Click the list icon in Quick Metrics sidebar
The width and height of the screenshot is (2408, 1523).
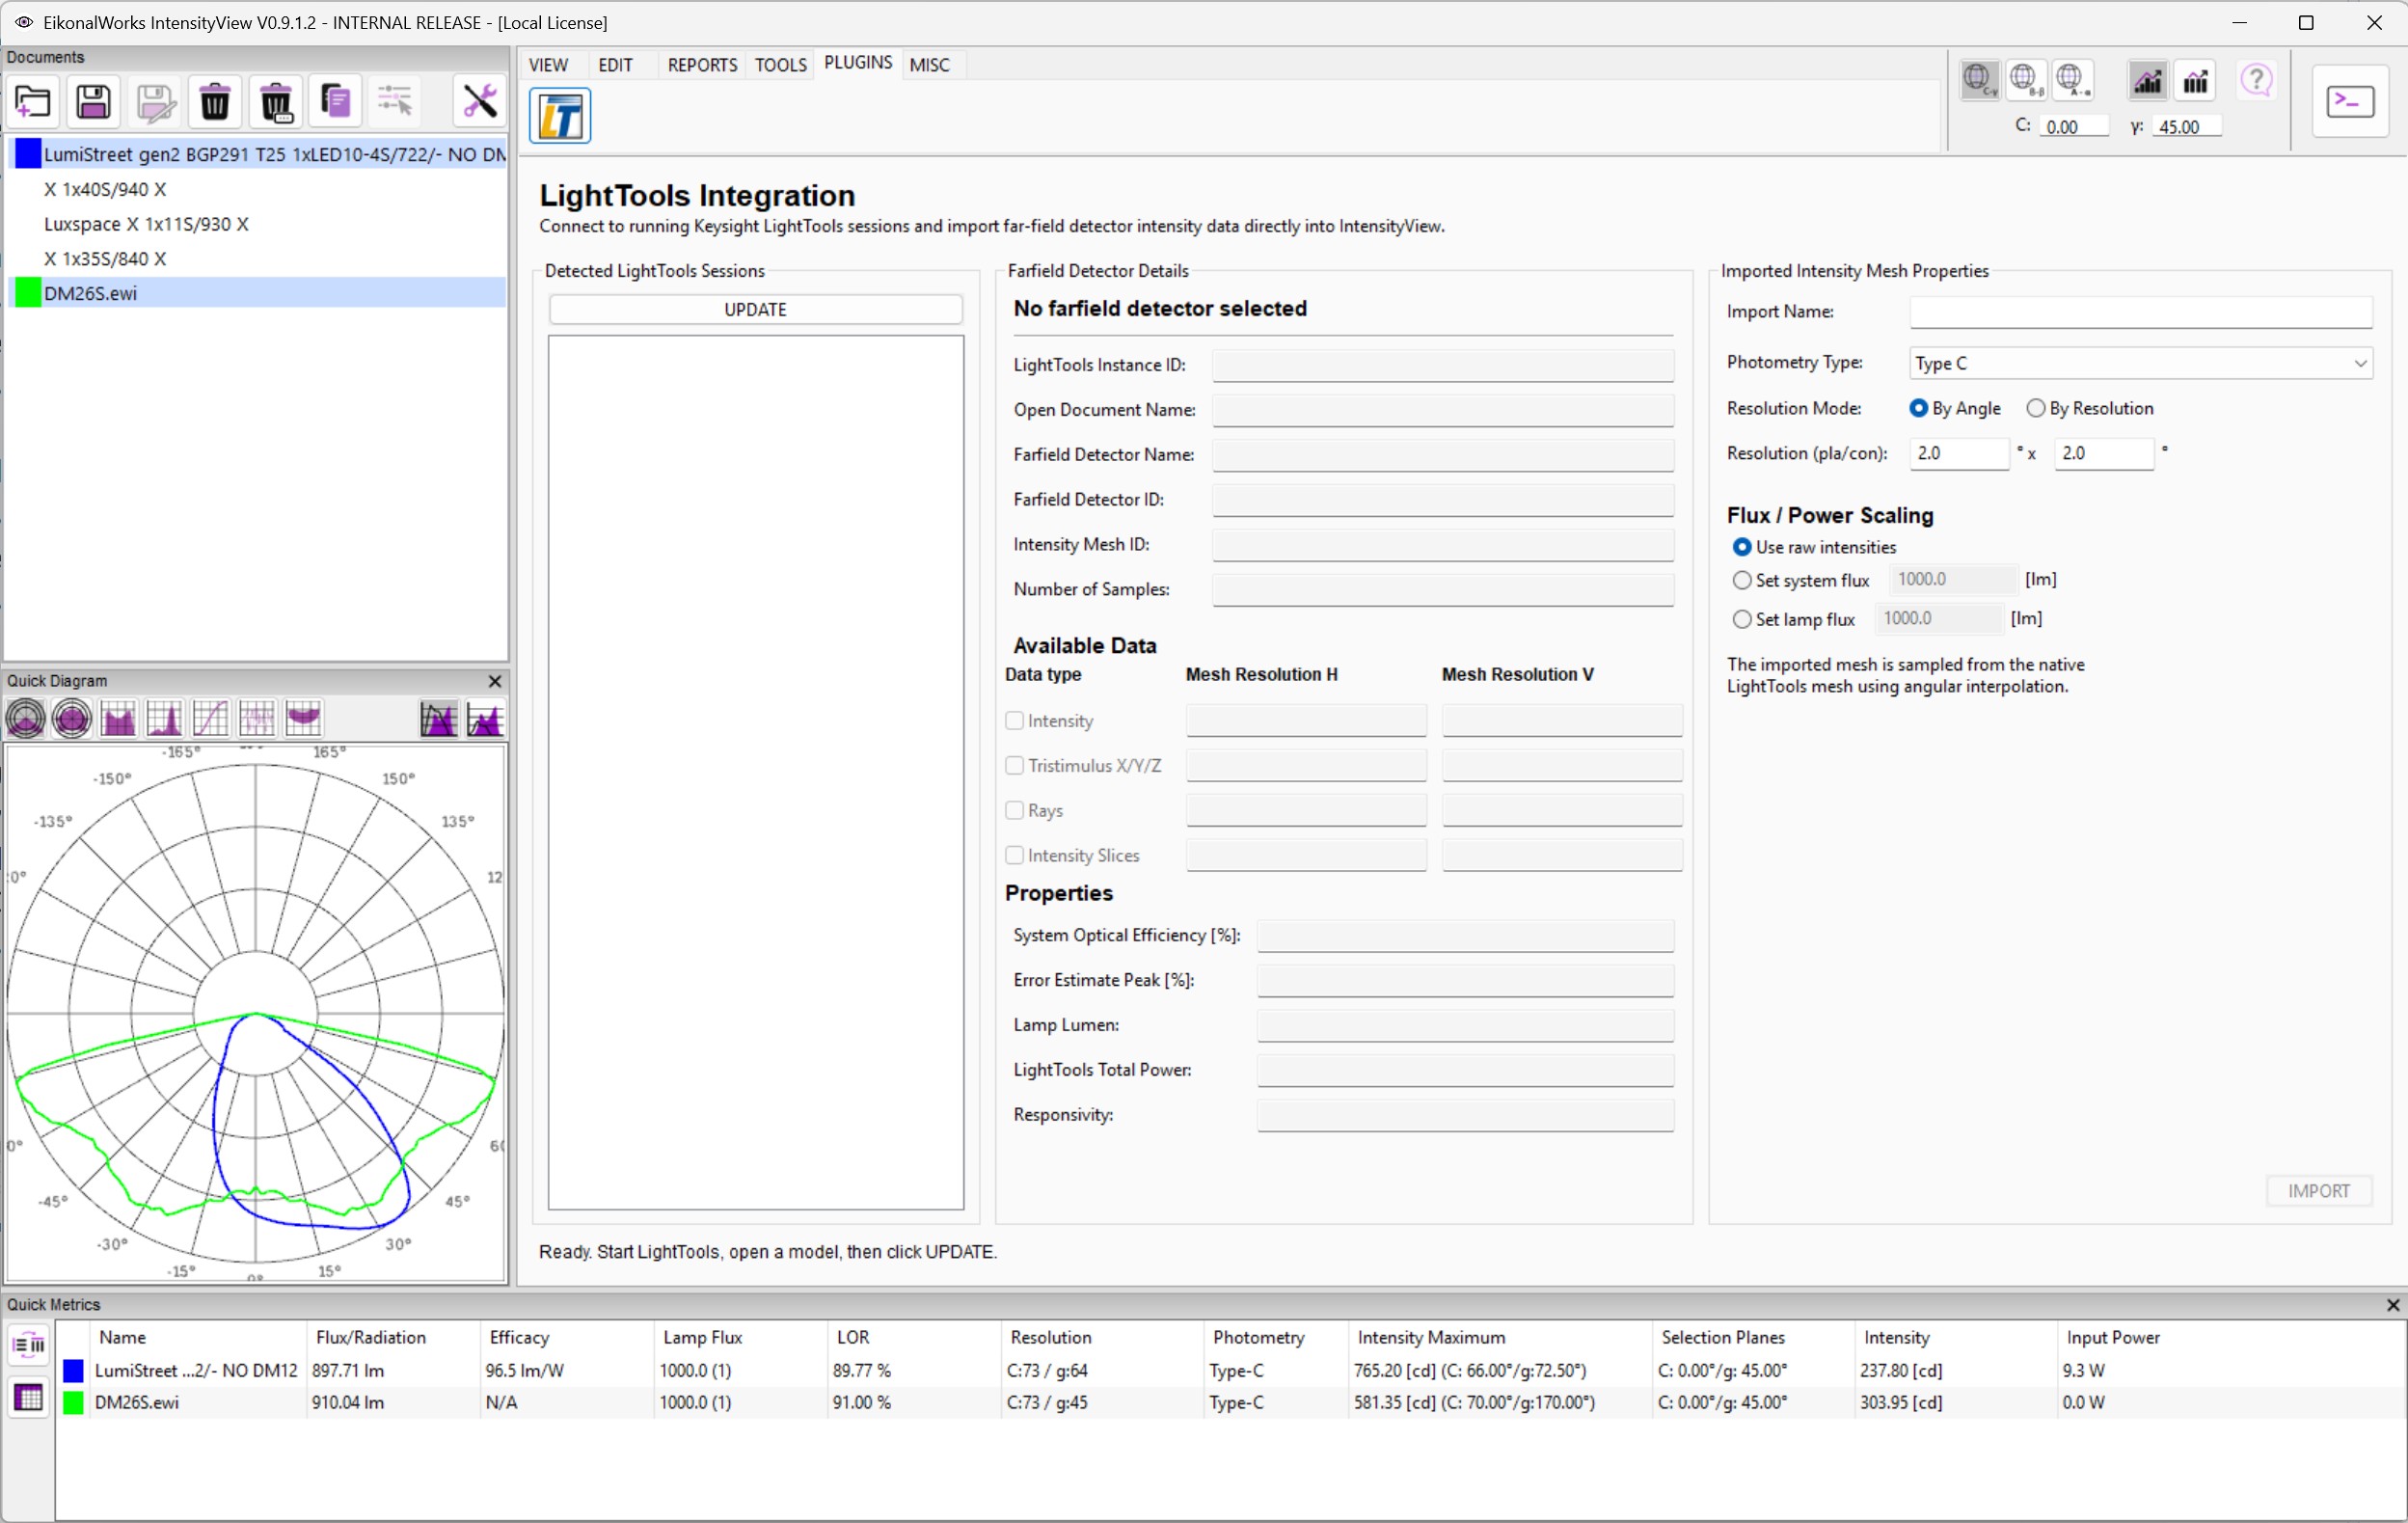[x=28, y=1345]
